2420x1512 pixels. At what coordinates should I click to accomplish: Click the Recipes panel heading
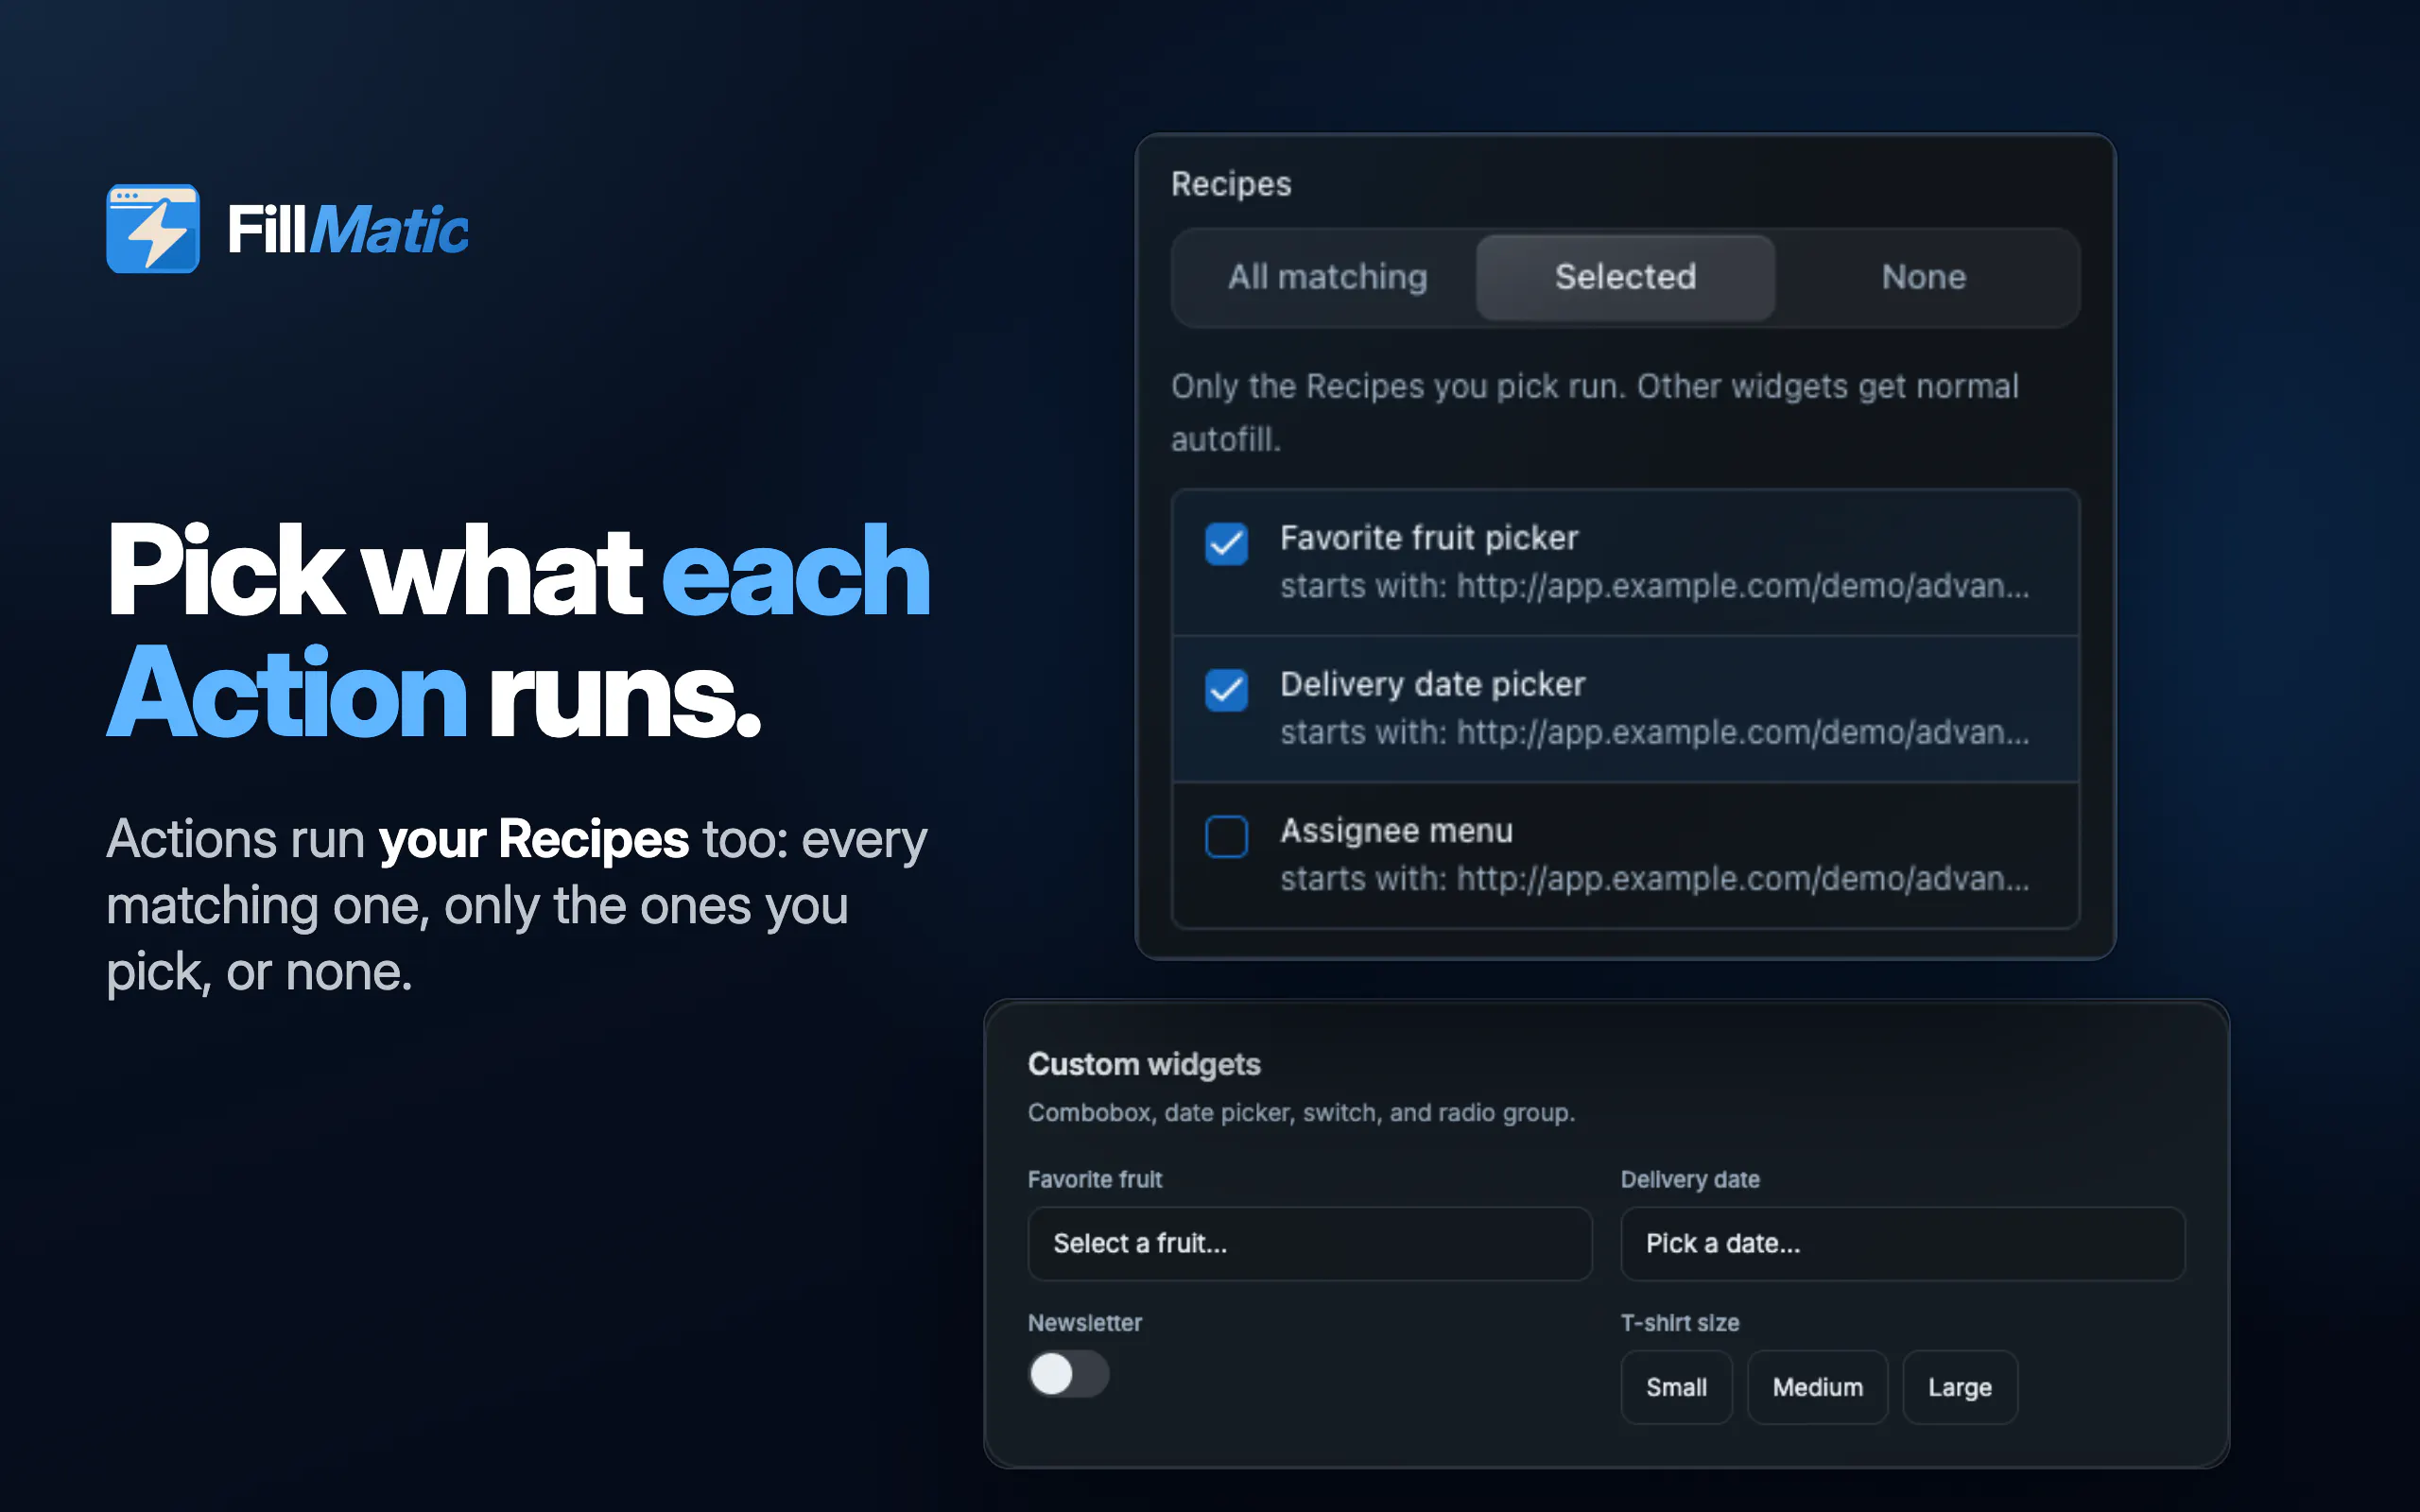pos(1231,184)
